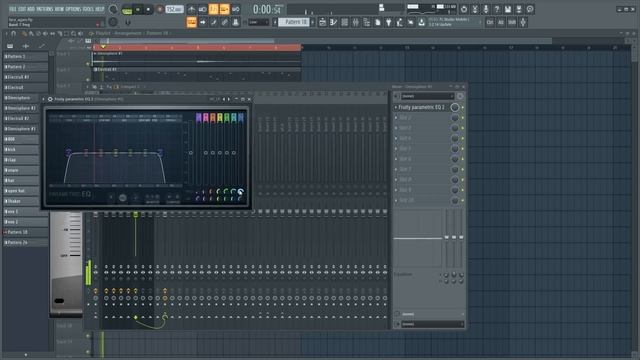The width and height of the screenshot is (640, 360).
Task: Toggle the highlighted blend recording icon
Action: [x=224, y=9]
